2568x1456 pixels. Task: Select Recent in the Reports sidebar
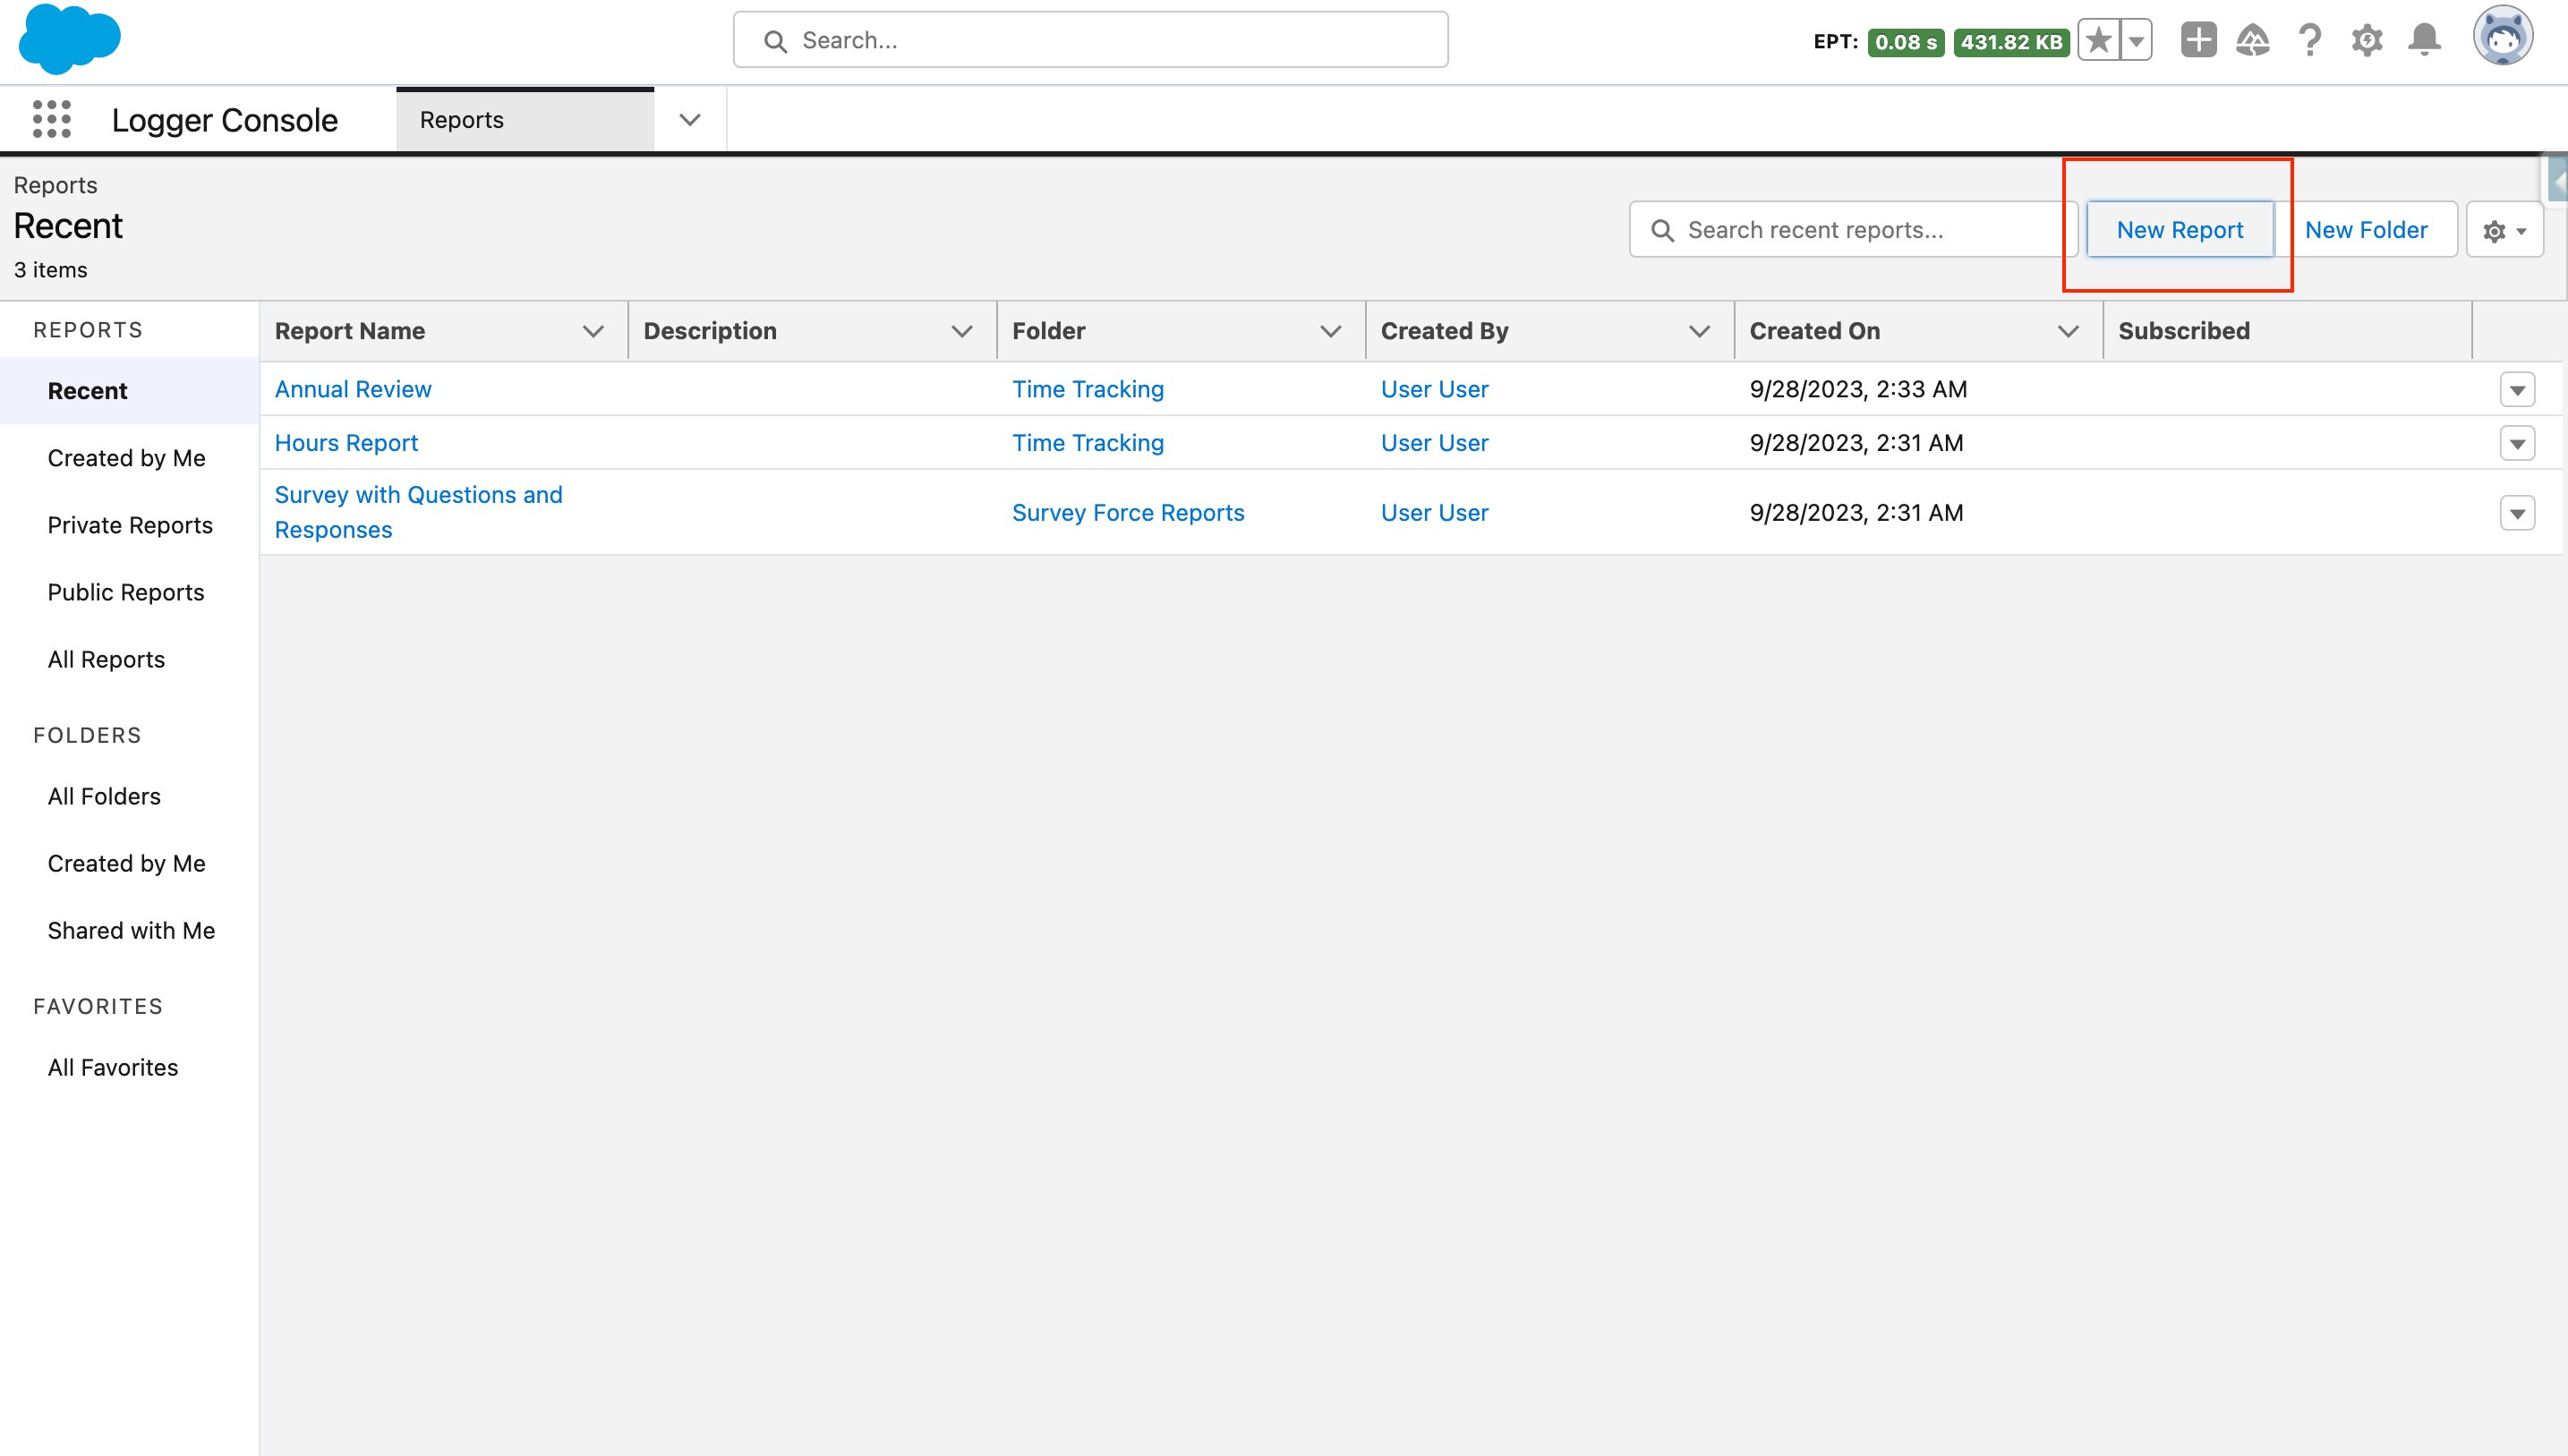point(129,391)
